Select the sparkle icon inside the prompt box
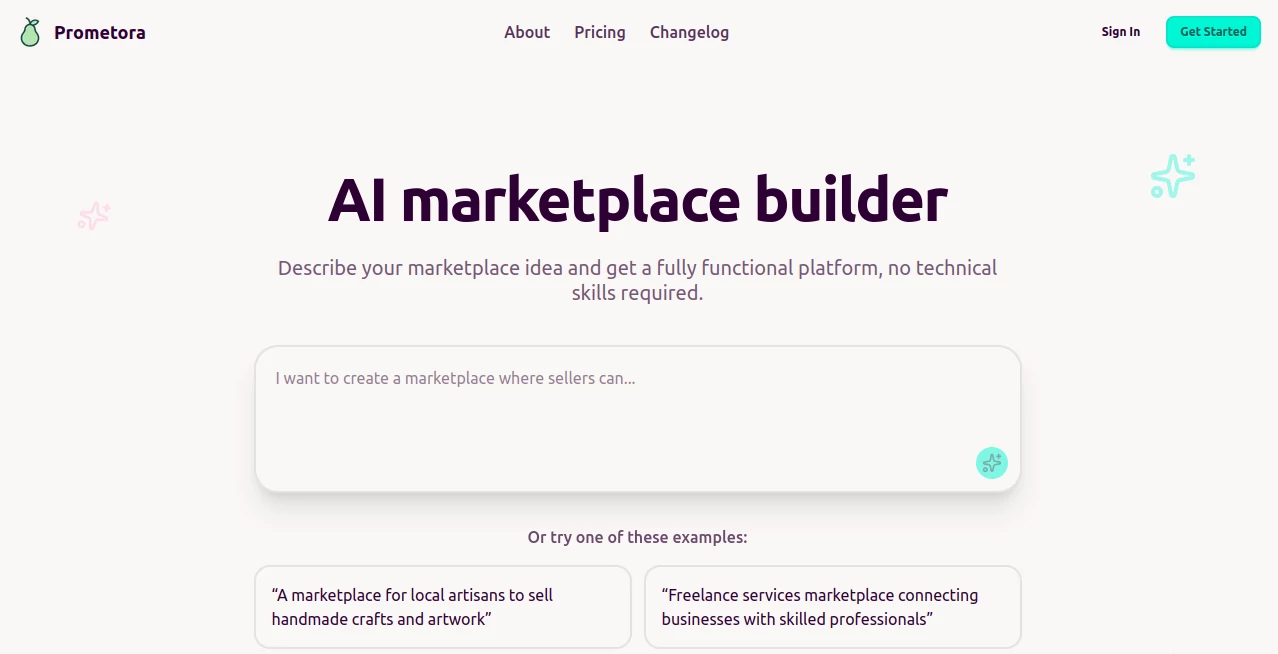Viewport: 1278px width, 654px height. [991, 463]
